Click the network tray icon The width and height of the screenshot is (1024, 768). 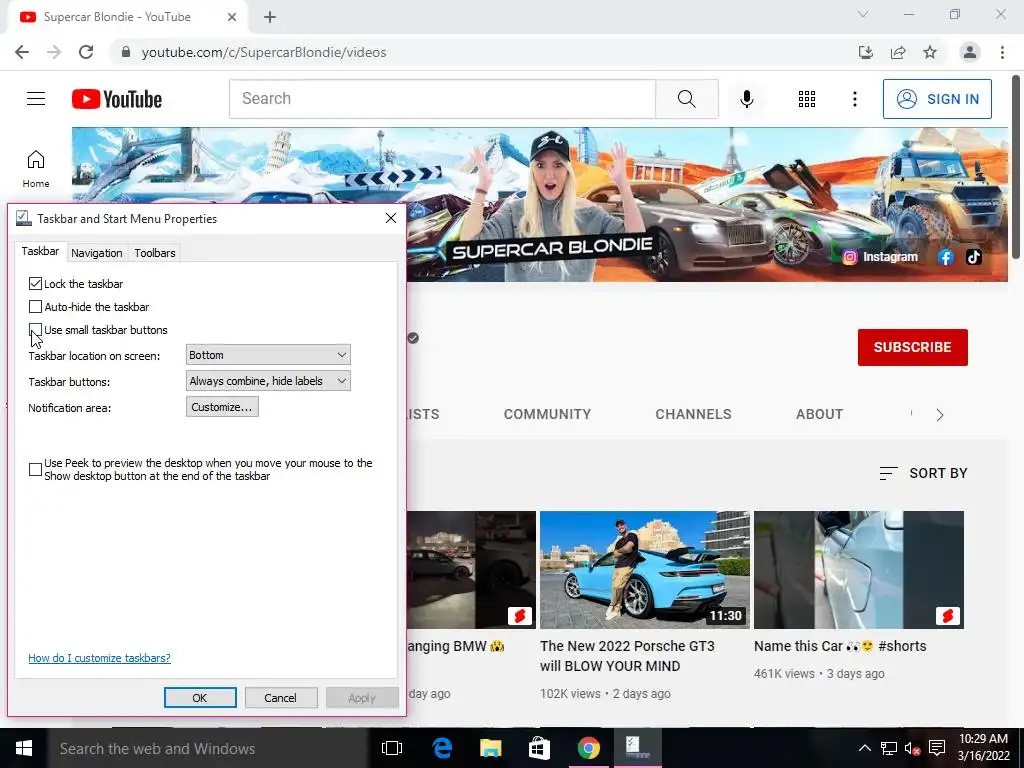coord(889,748)
